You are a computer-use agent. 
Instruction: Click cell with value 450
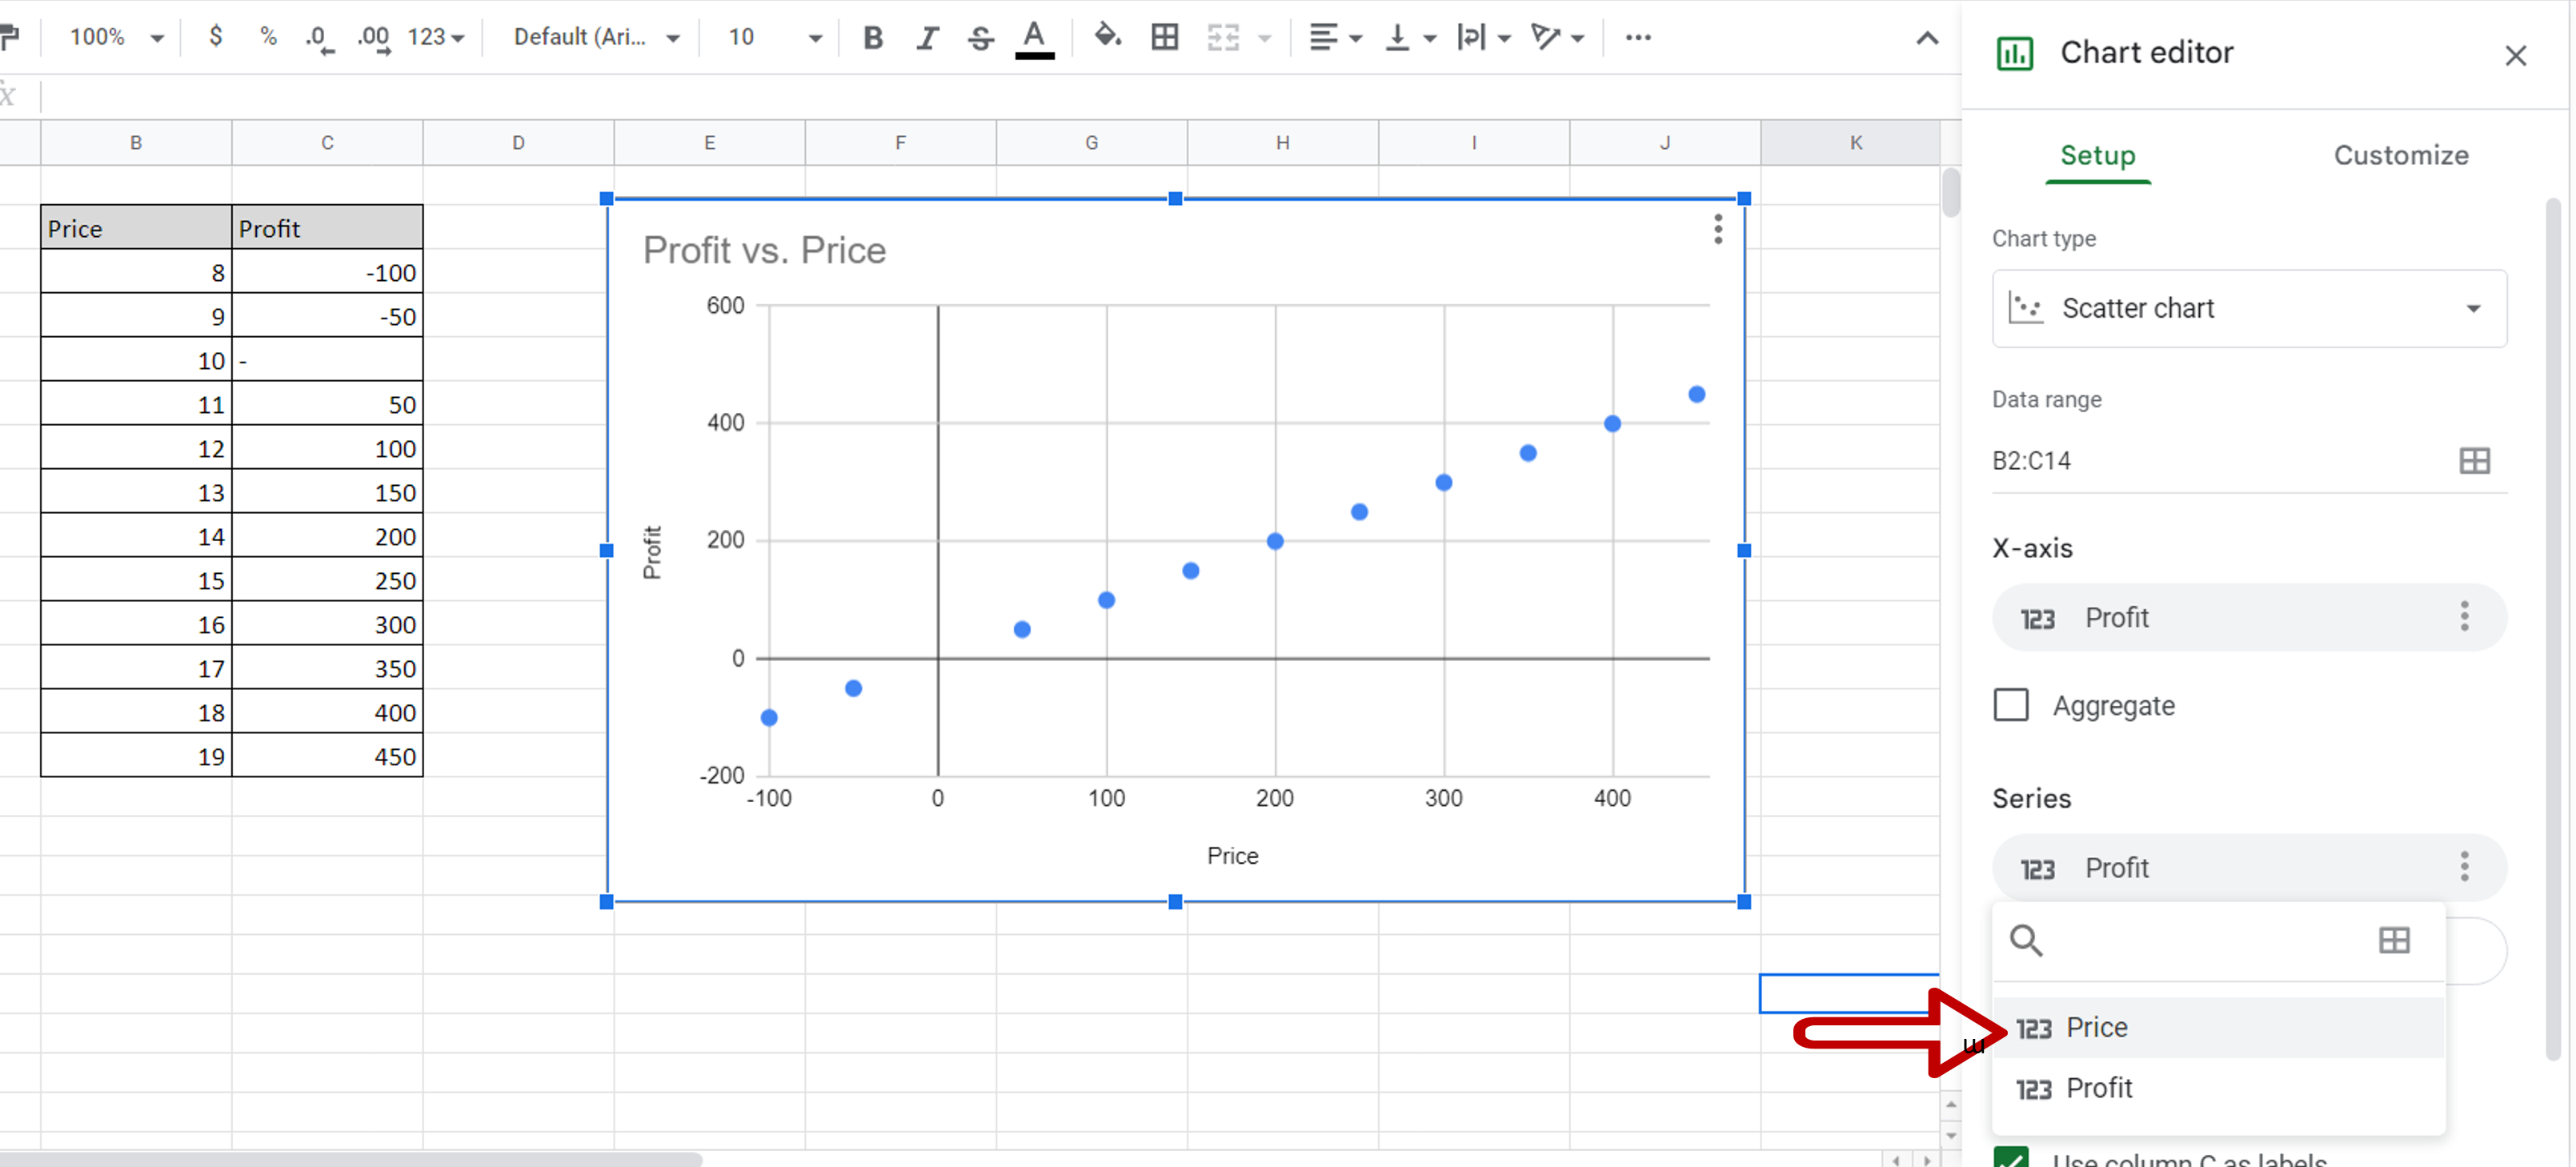coord(327,755)
